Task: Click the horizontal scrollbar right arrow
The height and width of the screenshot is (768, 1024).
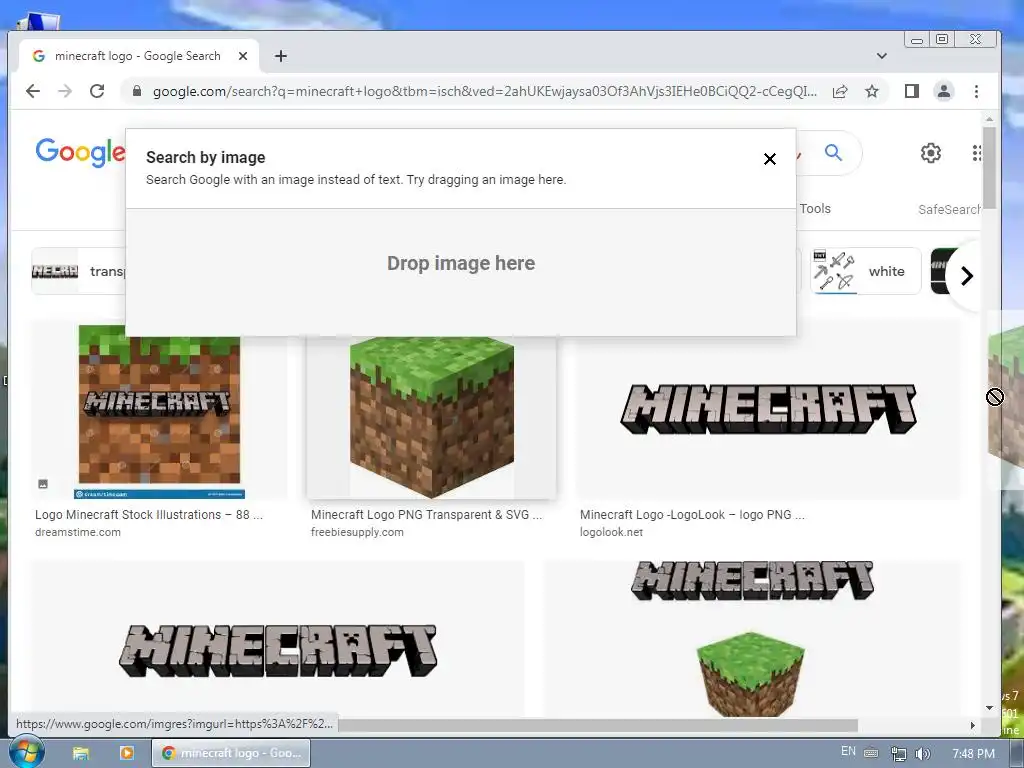Action: tap(972, 725)
